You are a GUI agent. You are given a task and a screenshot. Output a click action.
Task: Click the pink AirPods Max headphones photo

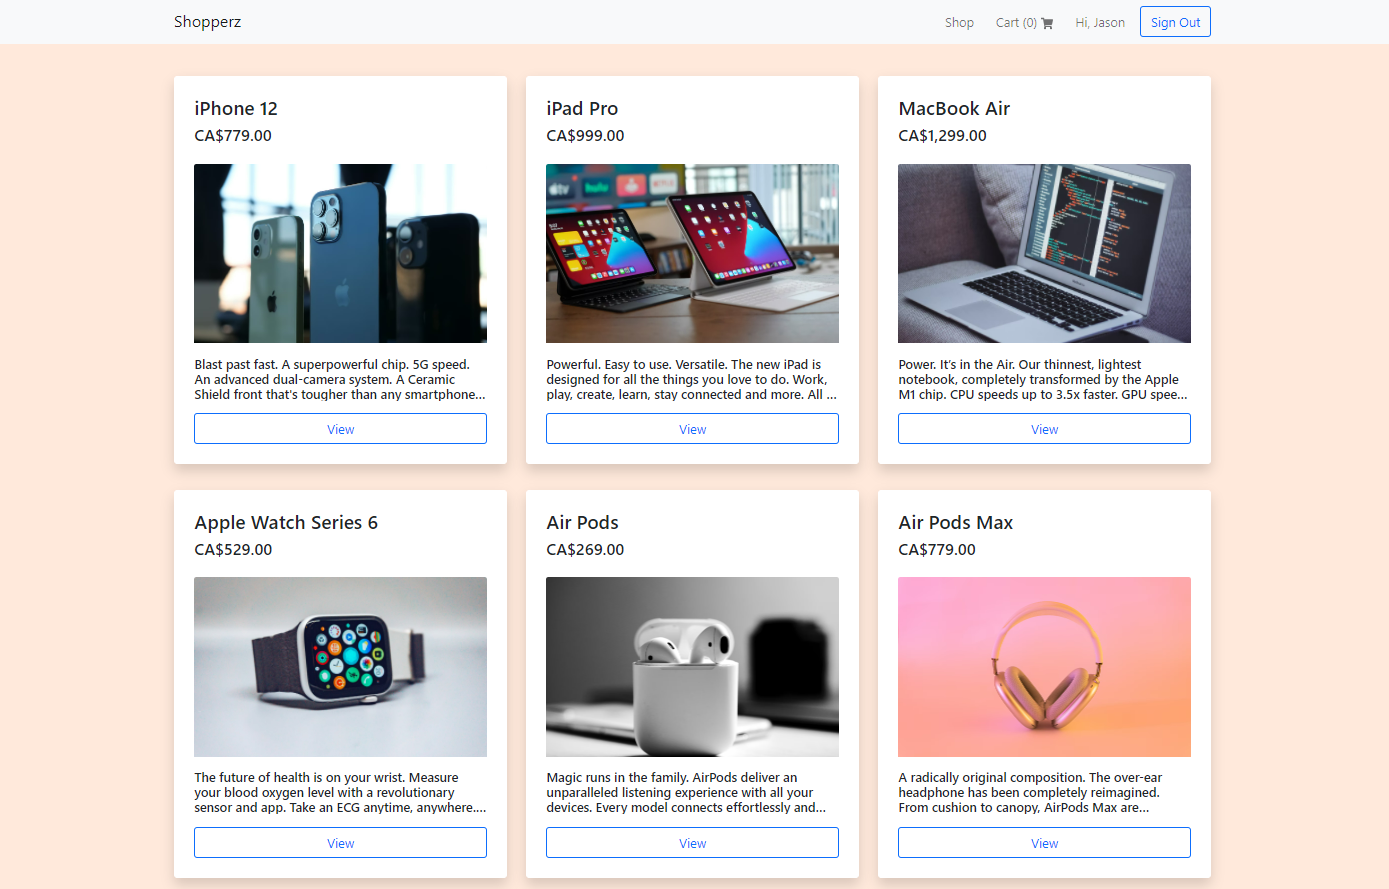coord(1044,667)
